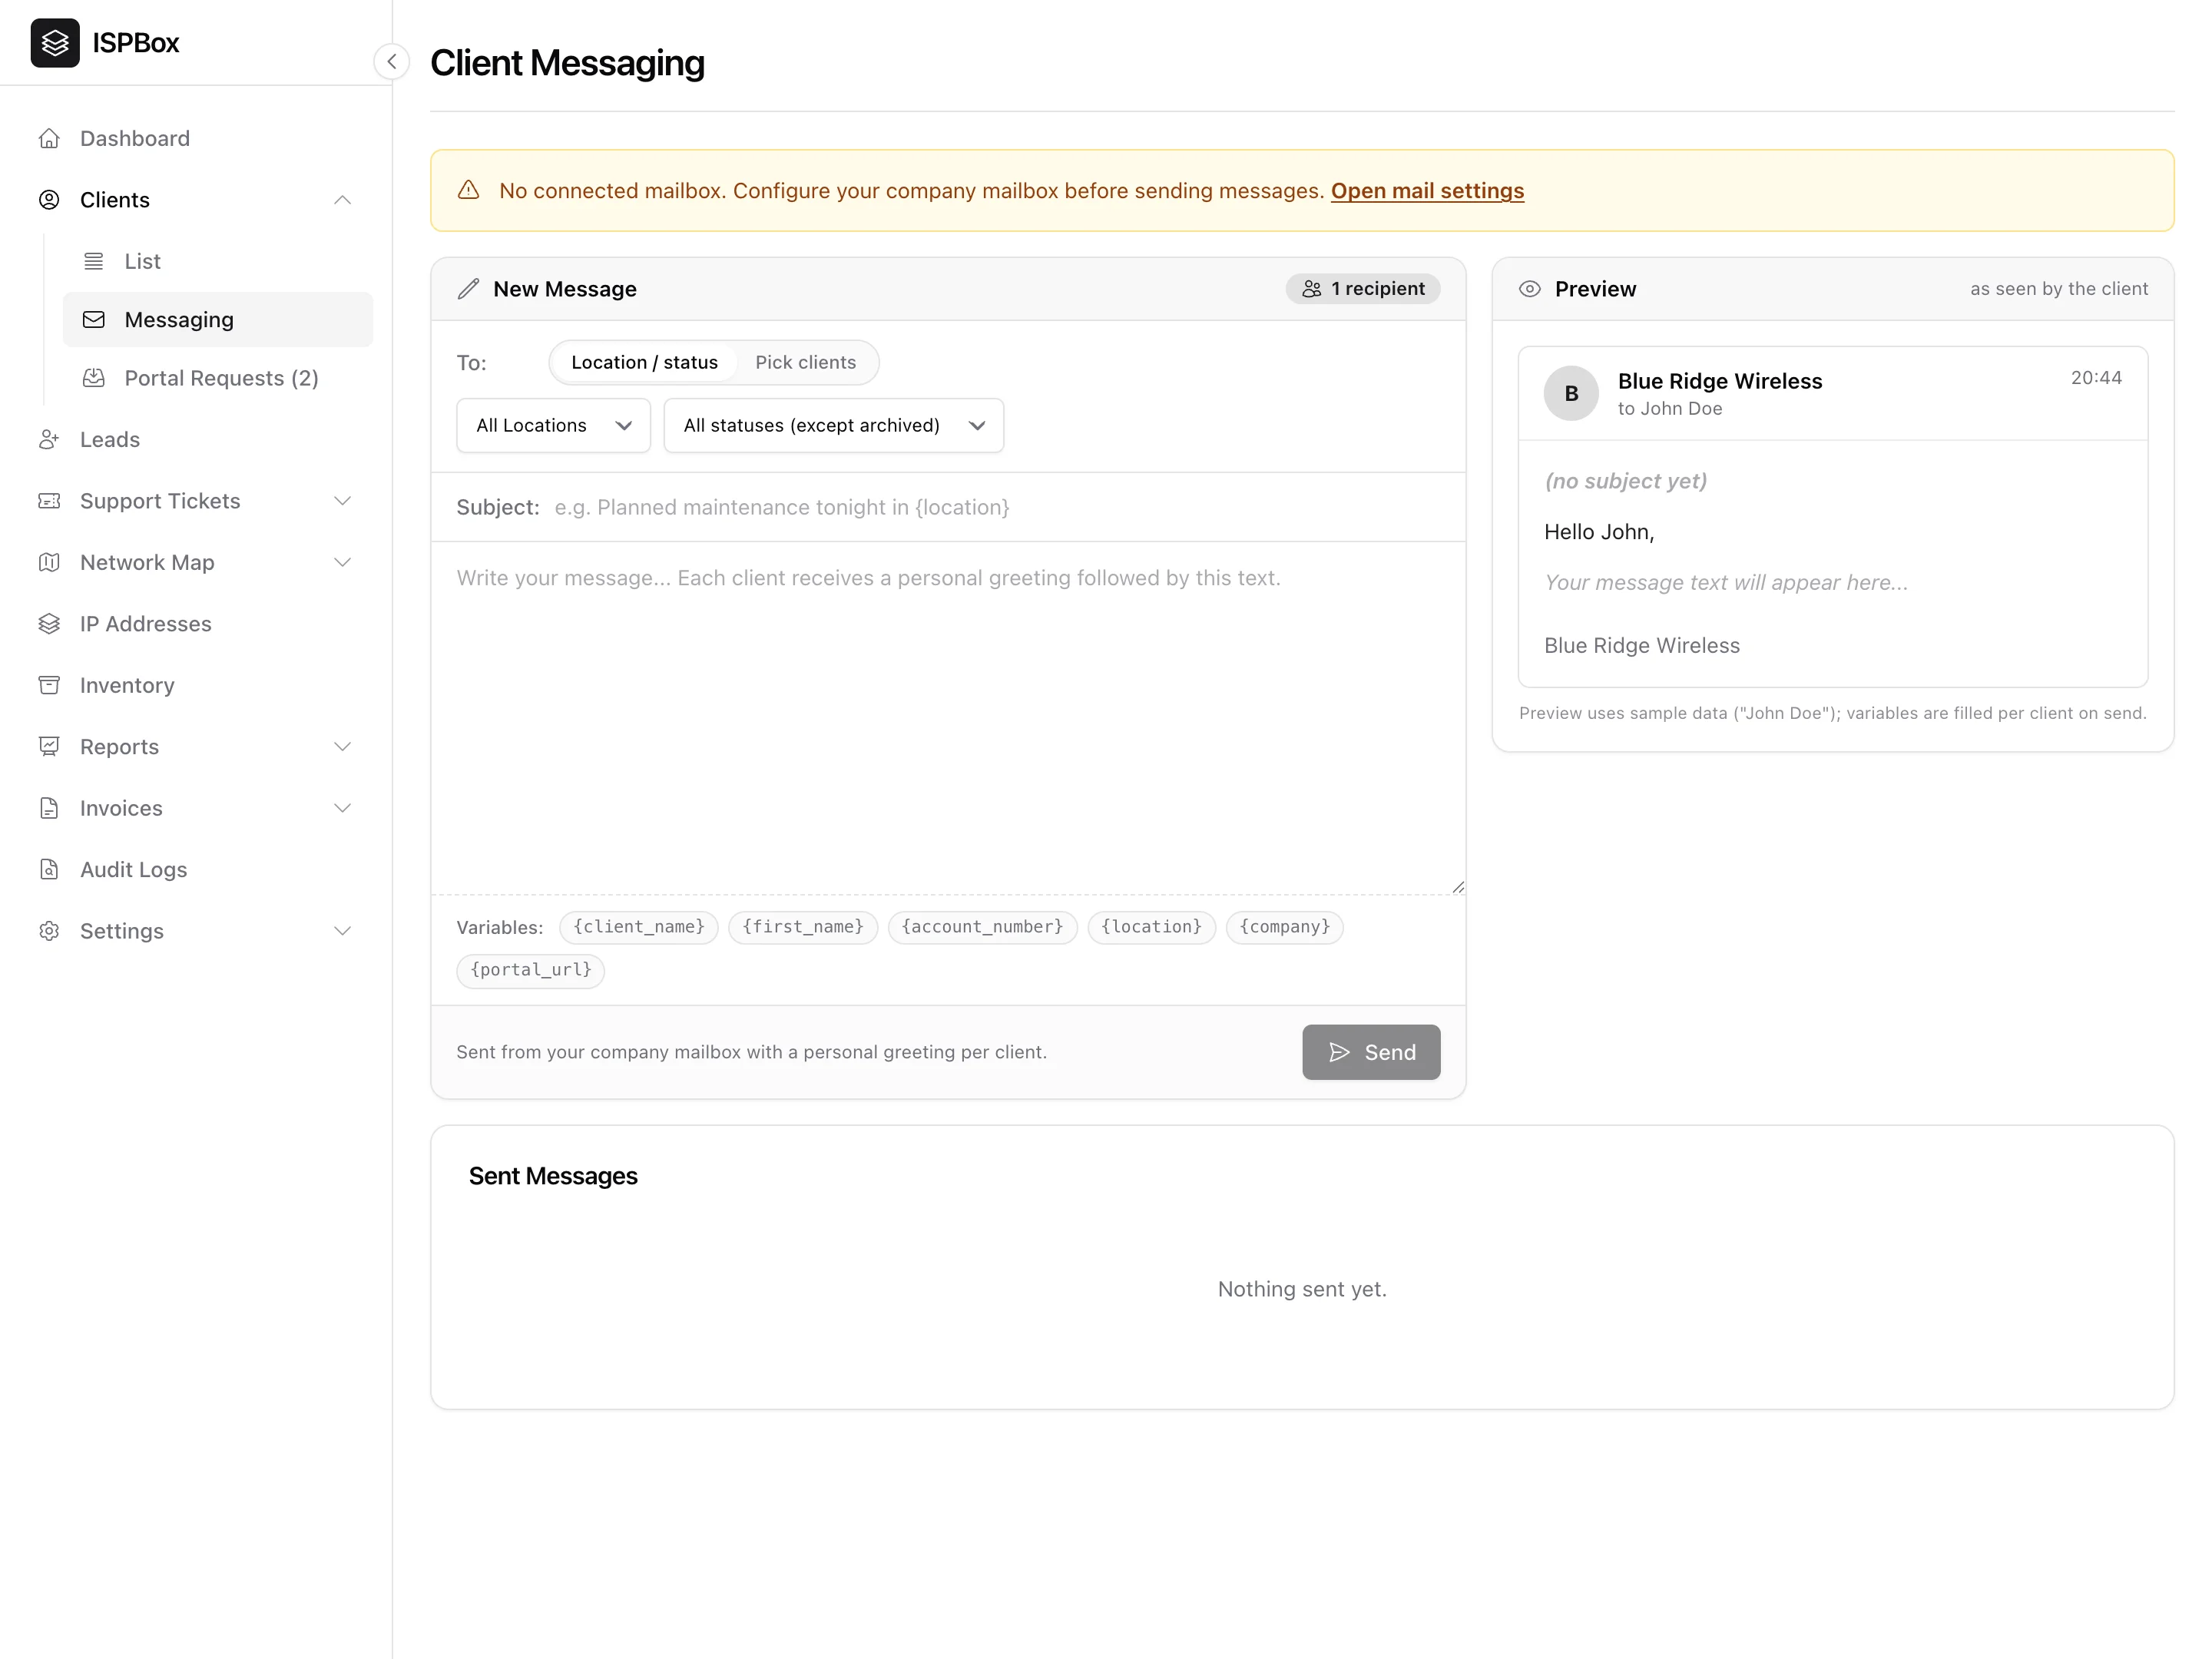The width and height of the screenshot is (2212, 1659).
Task: Insert the {account_number} variable
Action: (x=982, y=927)
